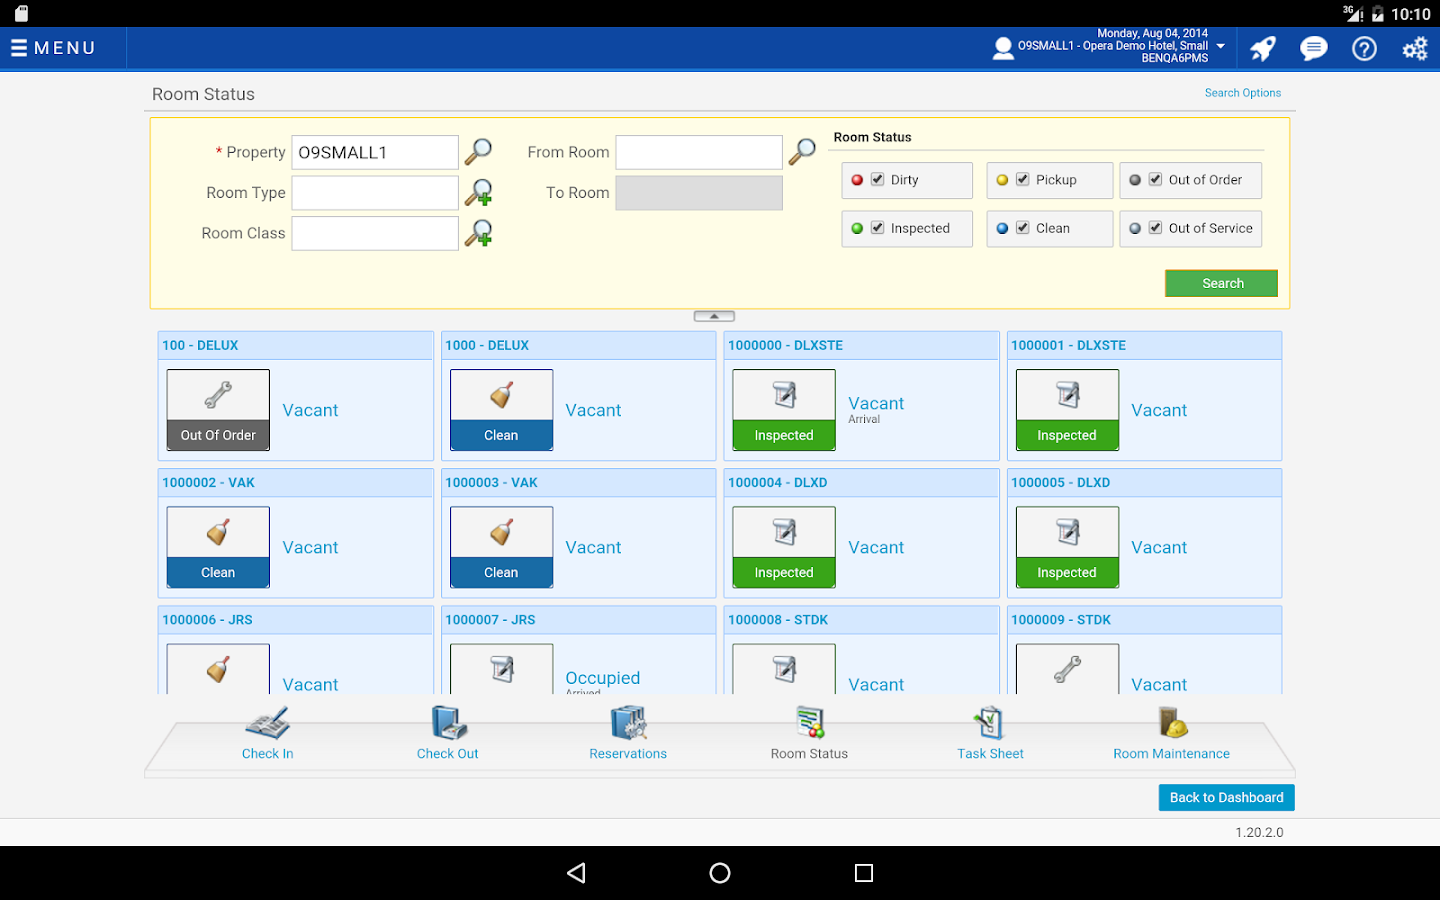This screenshot has height=900, width=1440.
Task: Open the chat messages icon
Action: click(x=1313, y=48)
